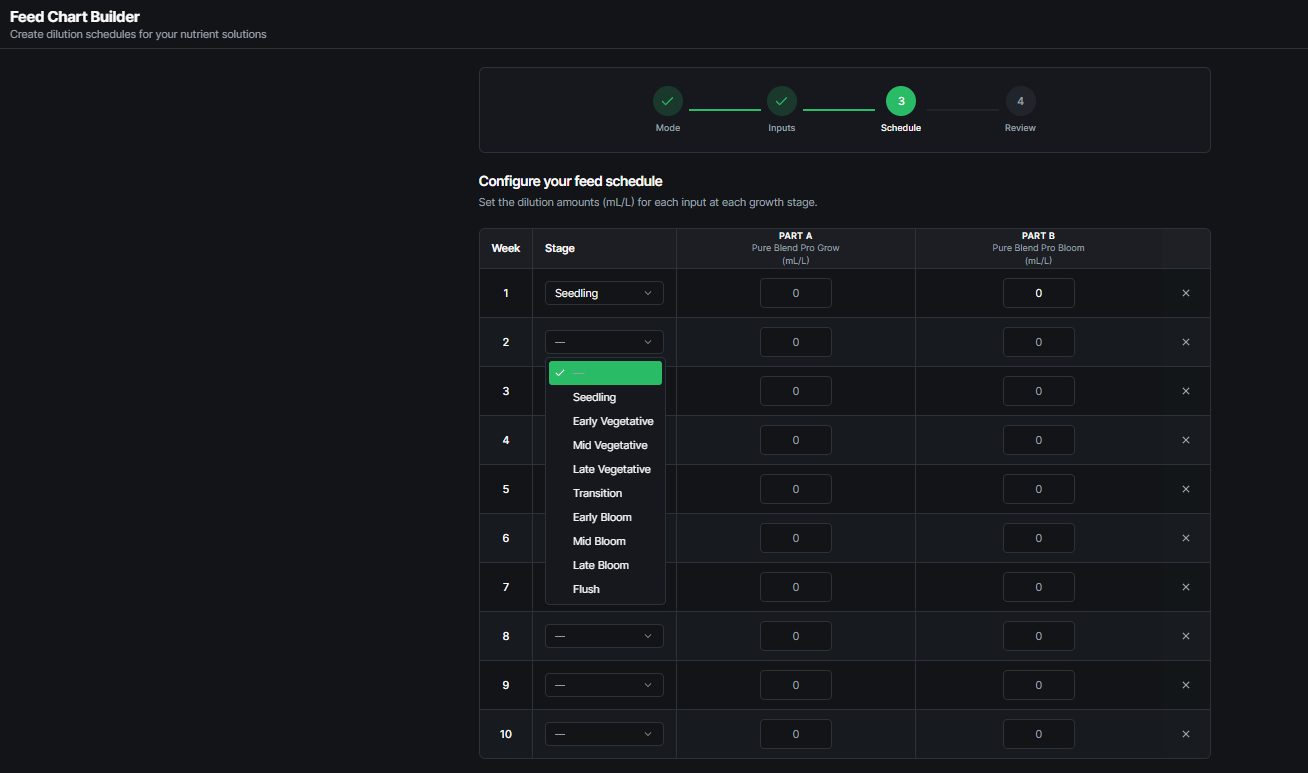Jump to the step 4 Review circle
Viewport: 1308px width, 773px height.
[x=1020, y=101]
